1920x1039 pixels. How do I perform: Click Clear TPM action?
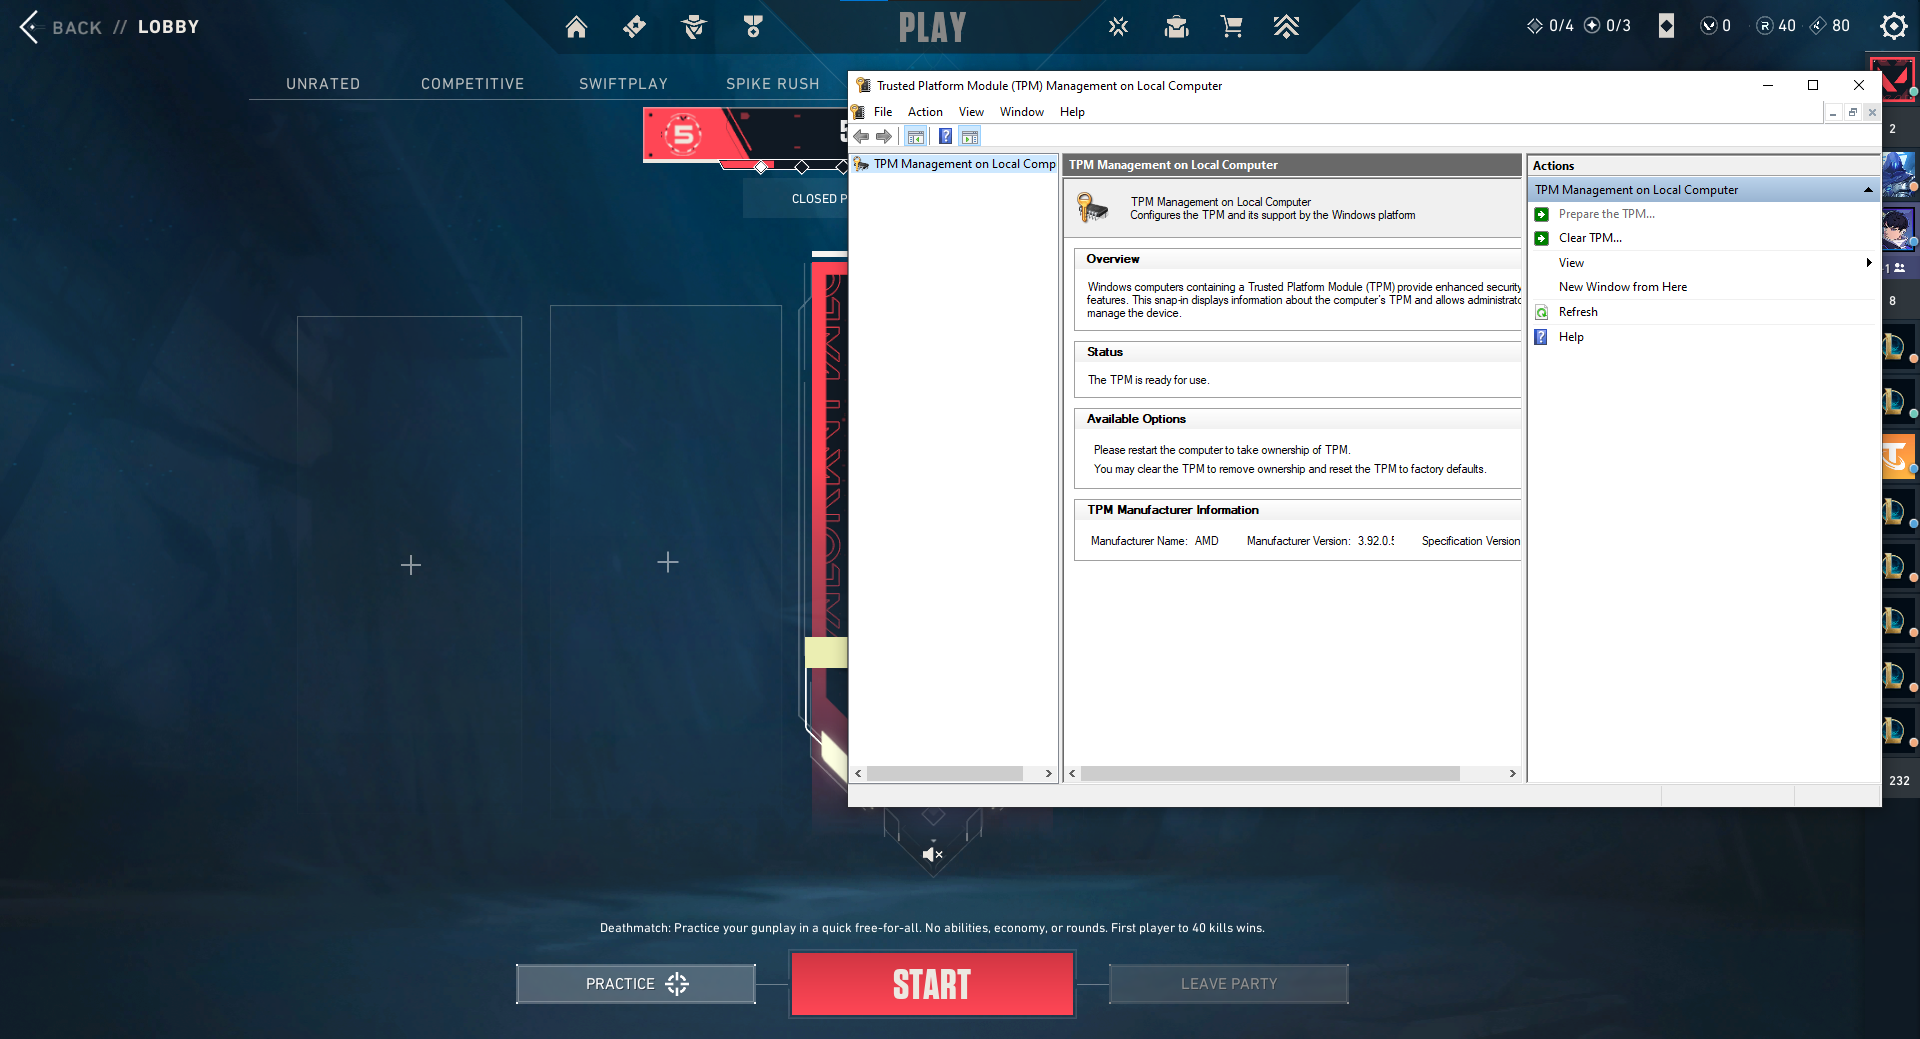tap(1590, 238)
